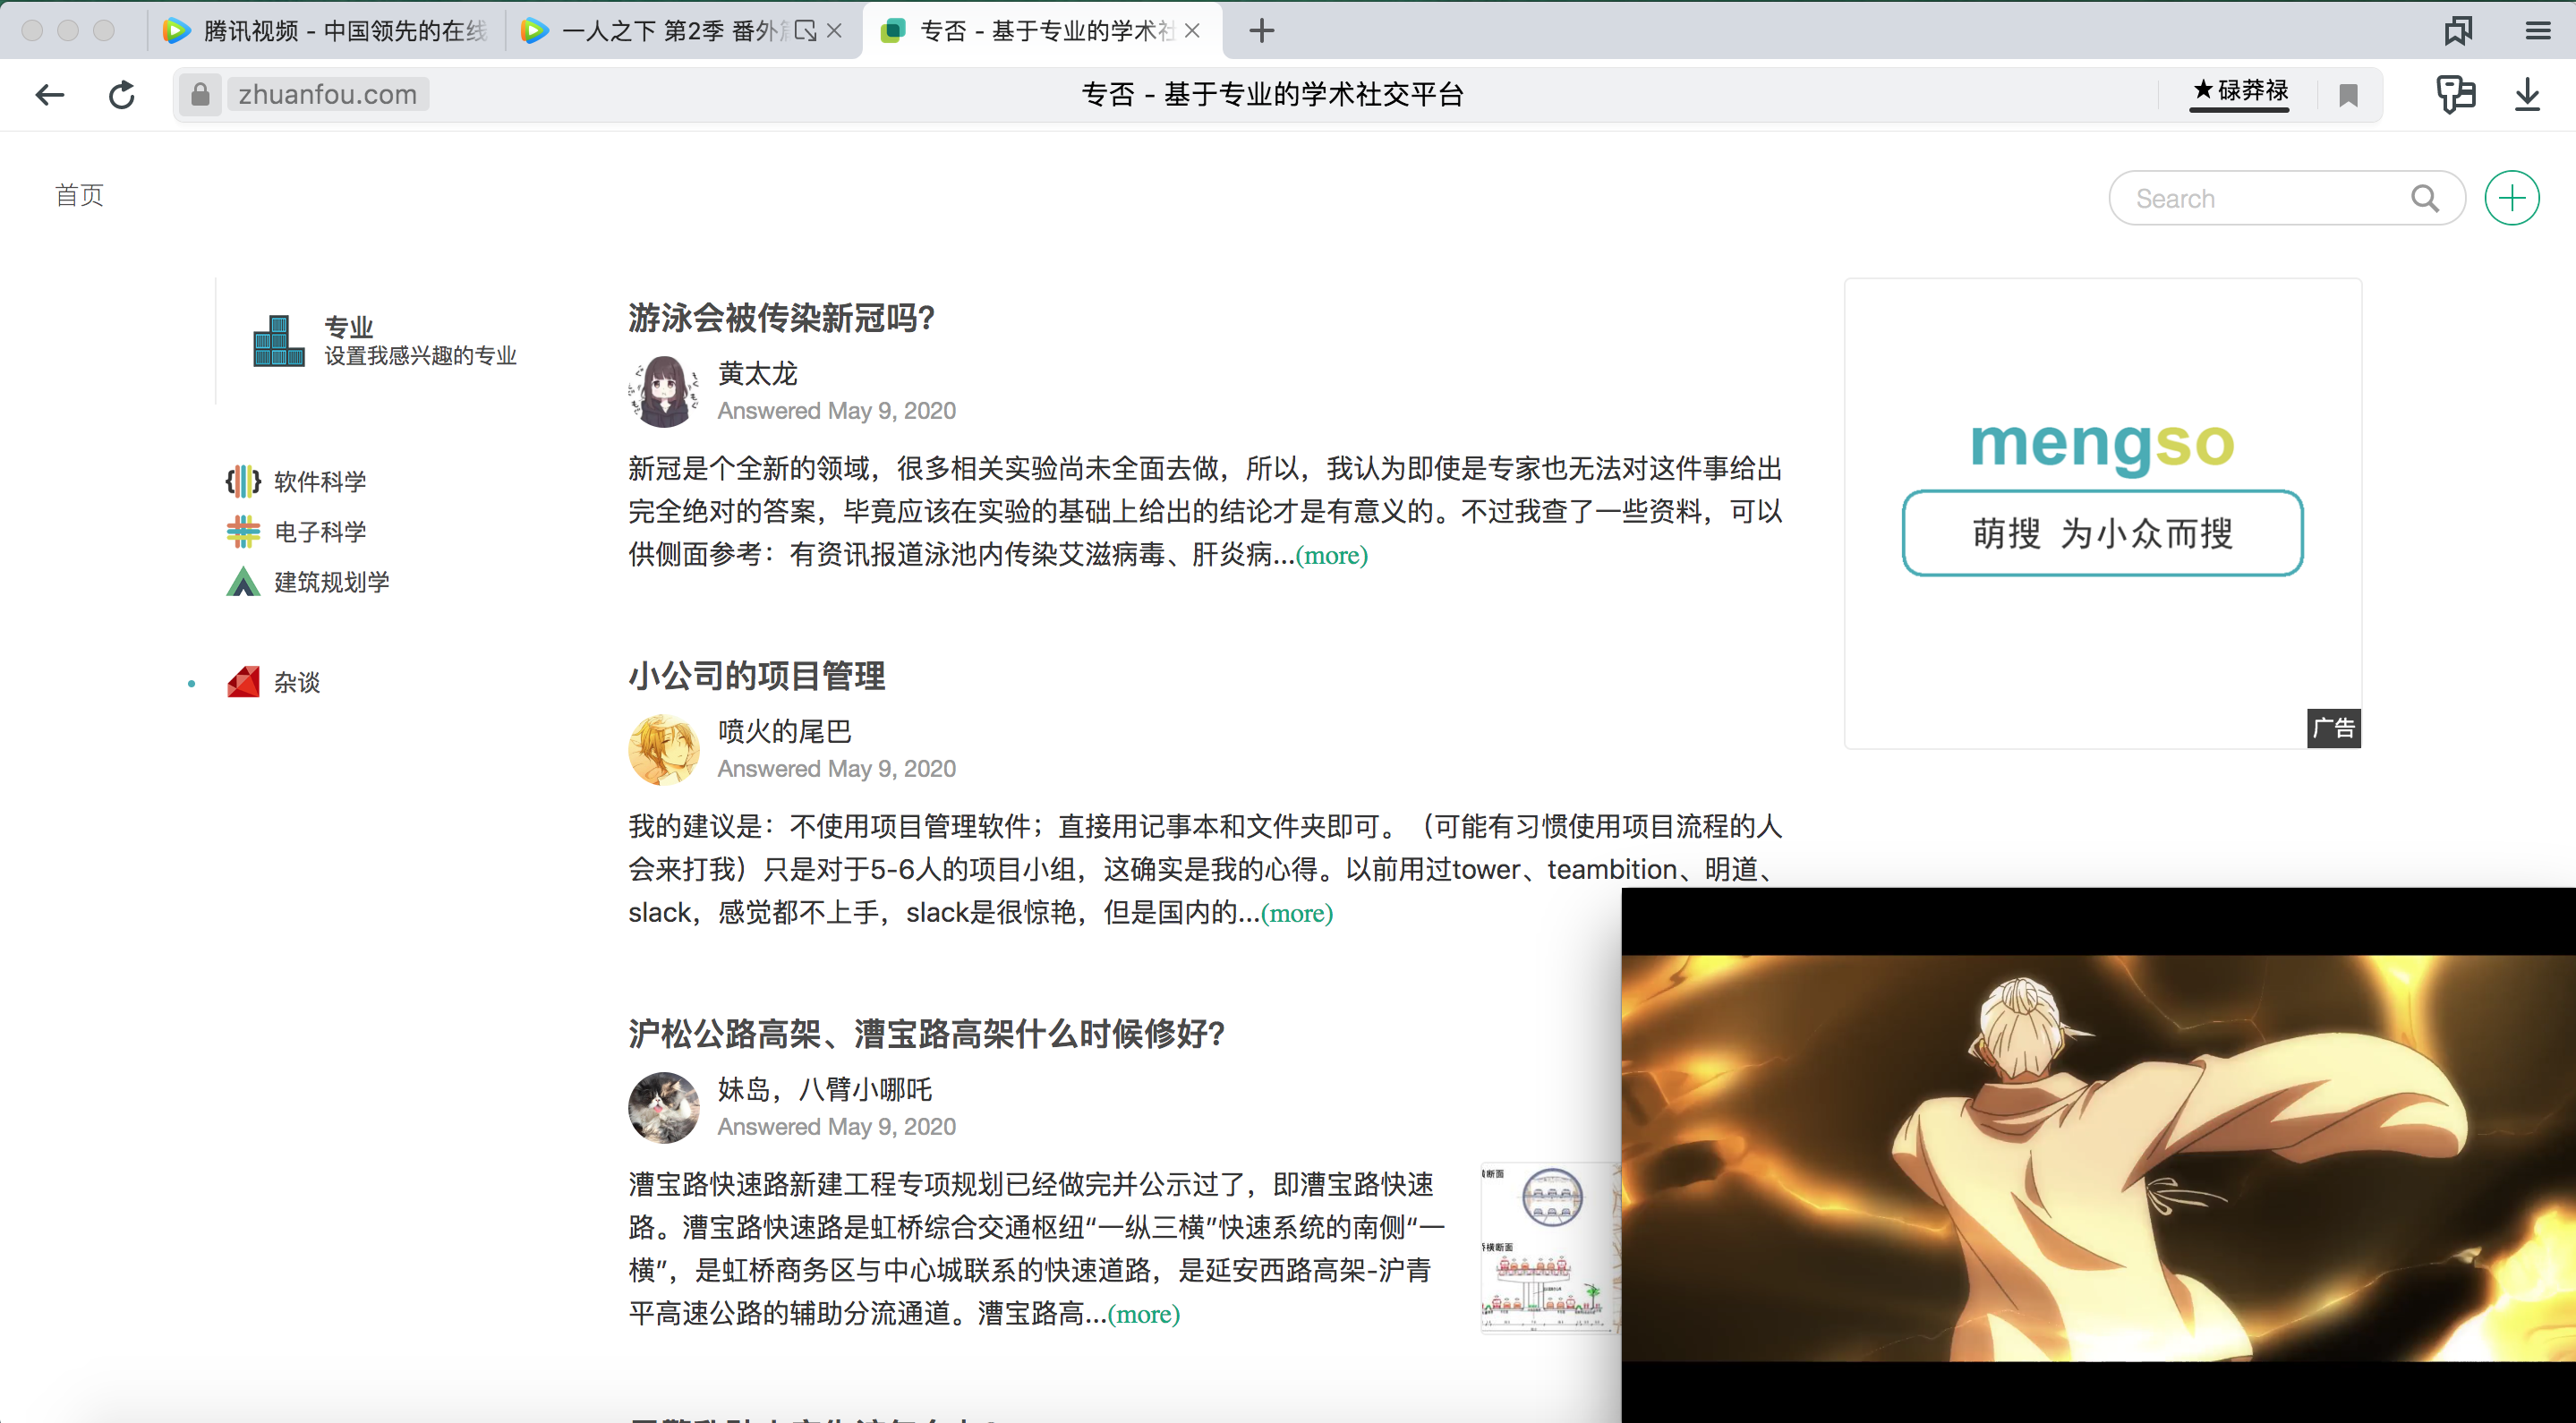Click the 首页 home link
This screenshot has height=1423, width=2576.
(x=79, y=195)
